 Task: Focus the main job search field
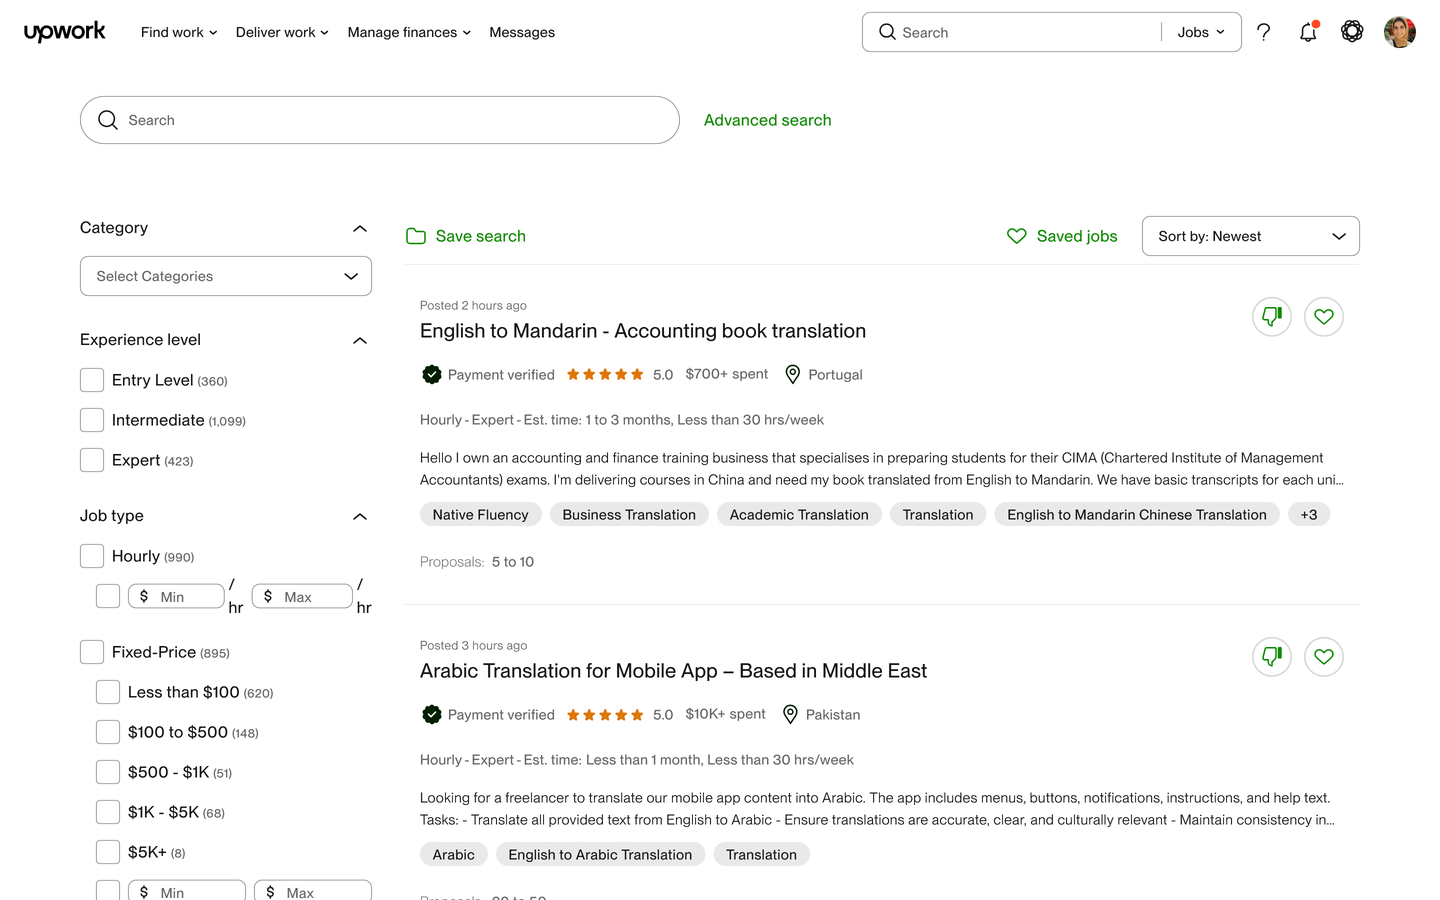[x=380, y=120]
